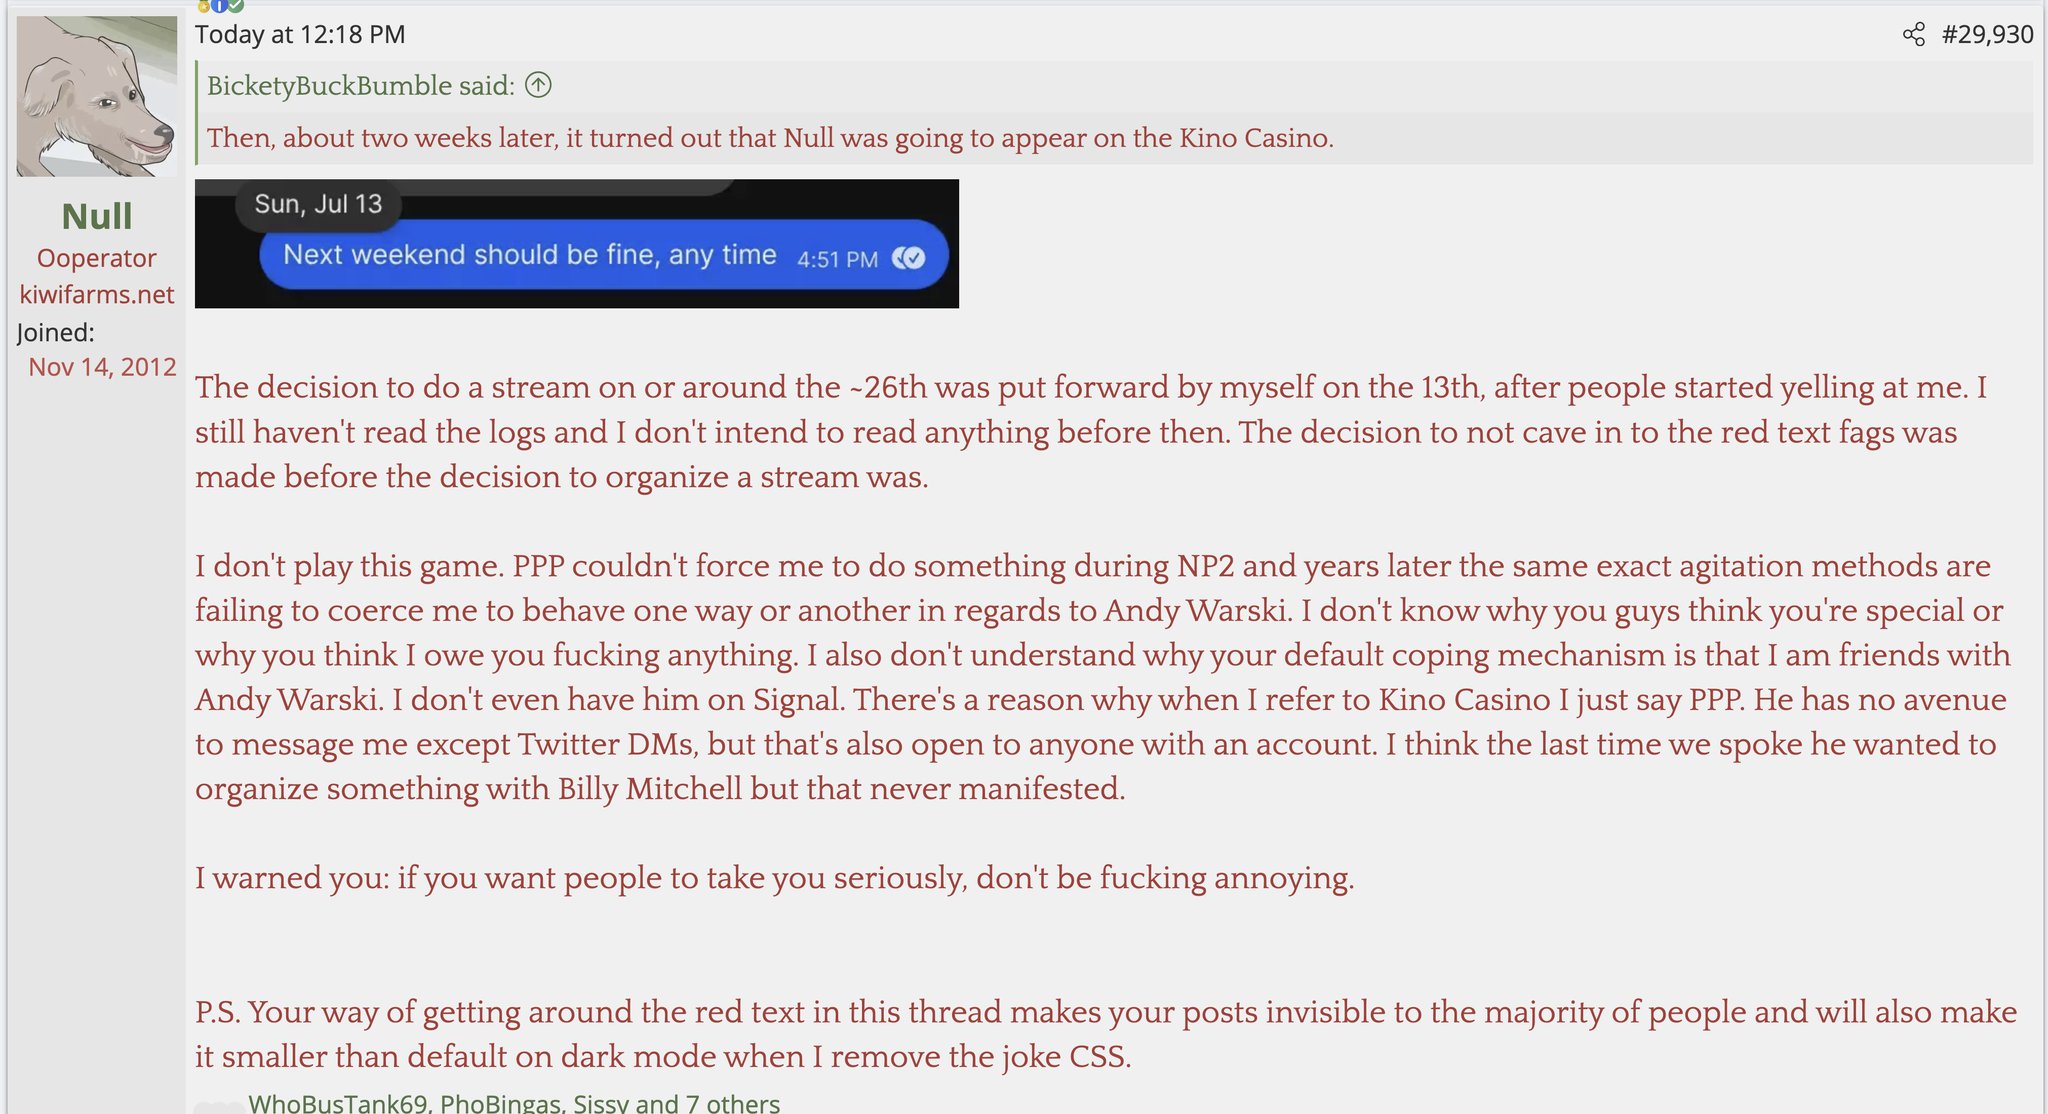Click the "Sun, Jul 13" date pill
The height and width of the screenshot is (1114, 2048).
318,204
